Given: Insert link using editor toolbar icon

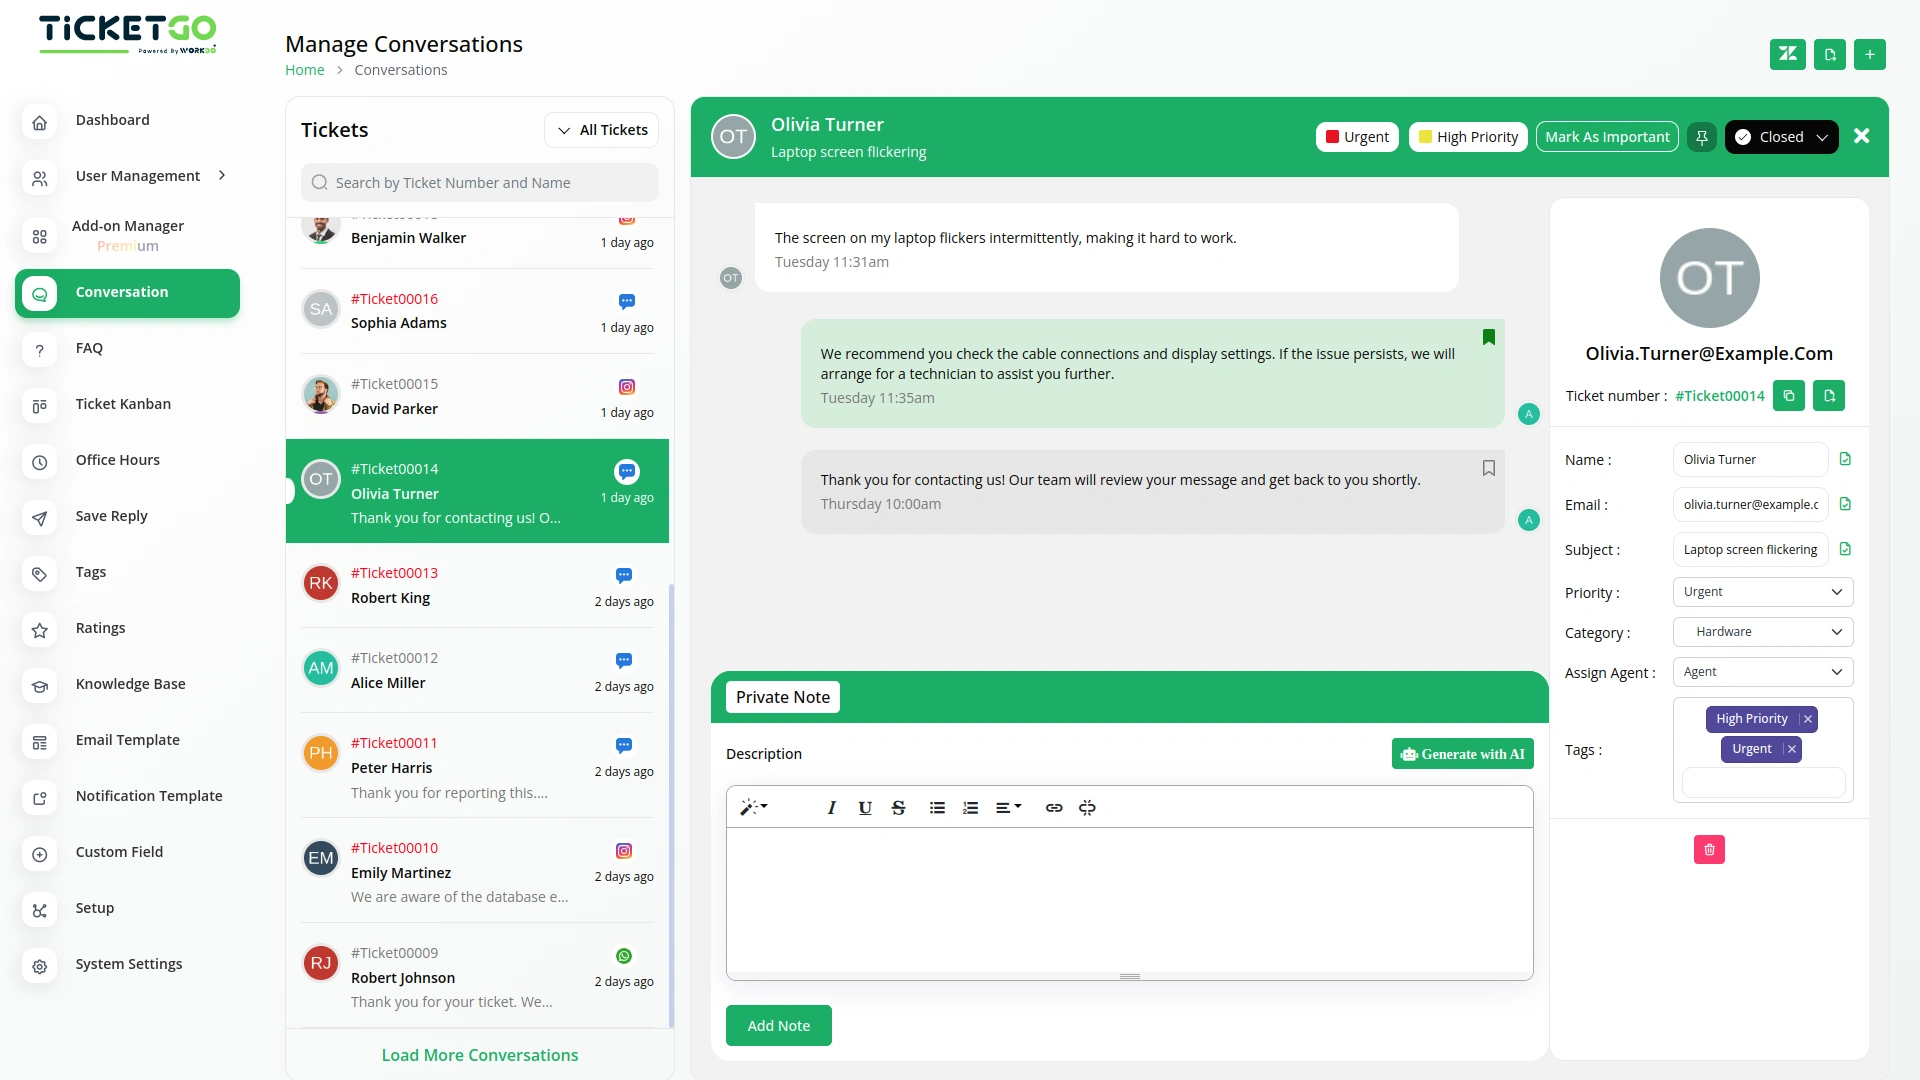Looking at the screenshot, I should [x=1054, y=808].
